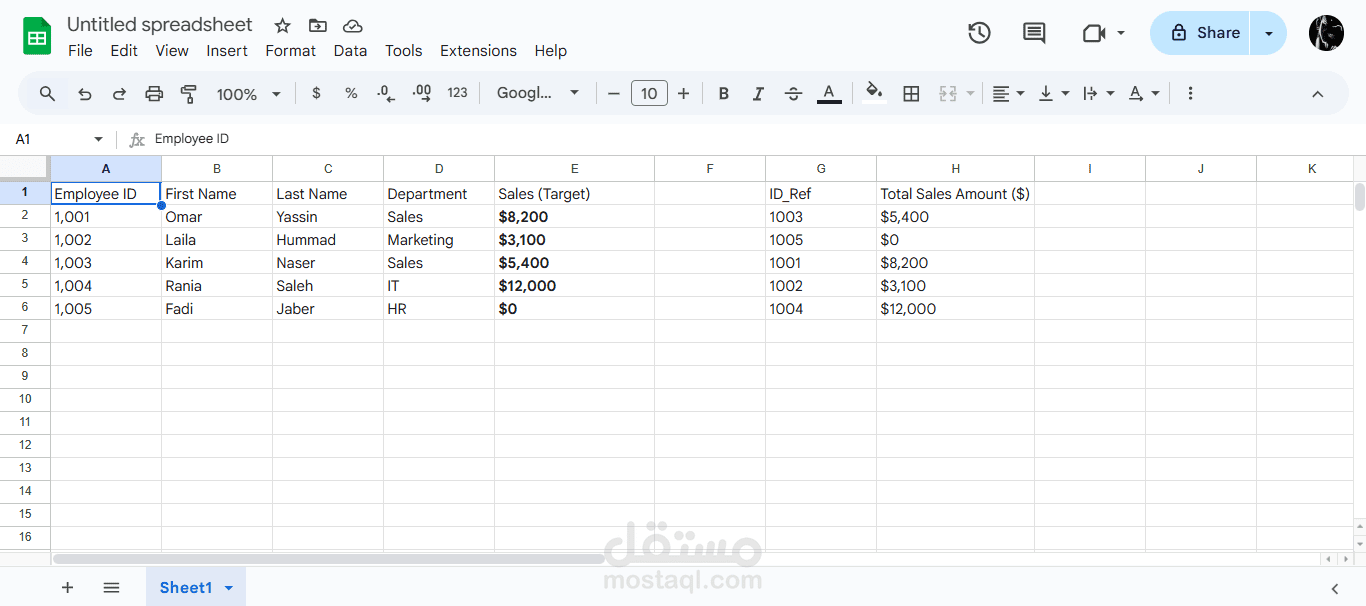Viewport: 1366px width, 606px height.
Task: Open the Format menu
Action: pyautogui.click(x=290, y=50)
